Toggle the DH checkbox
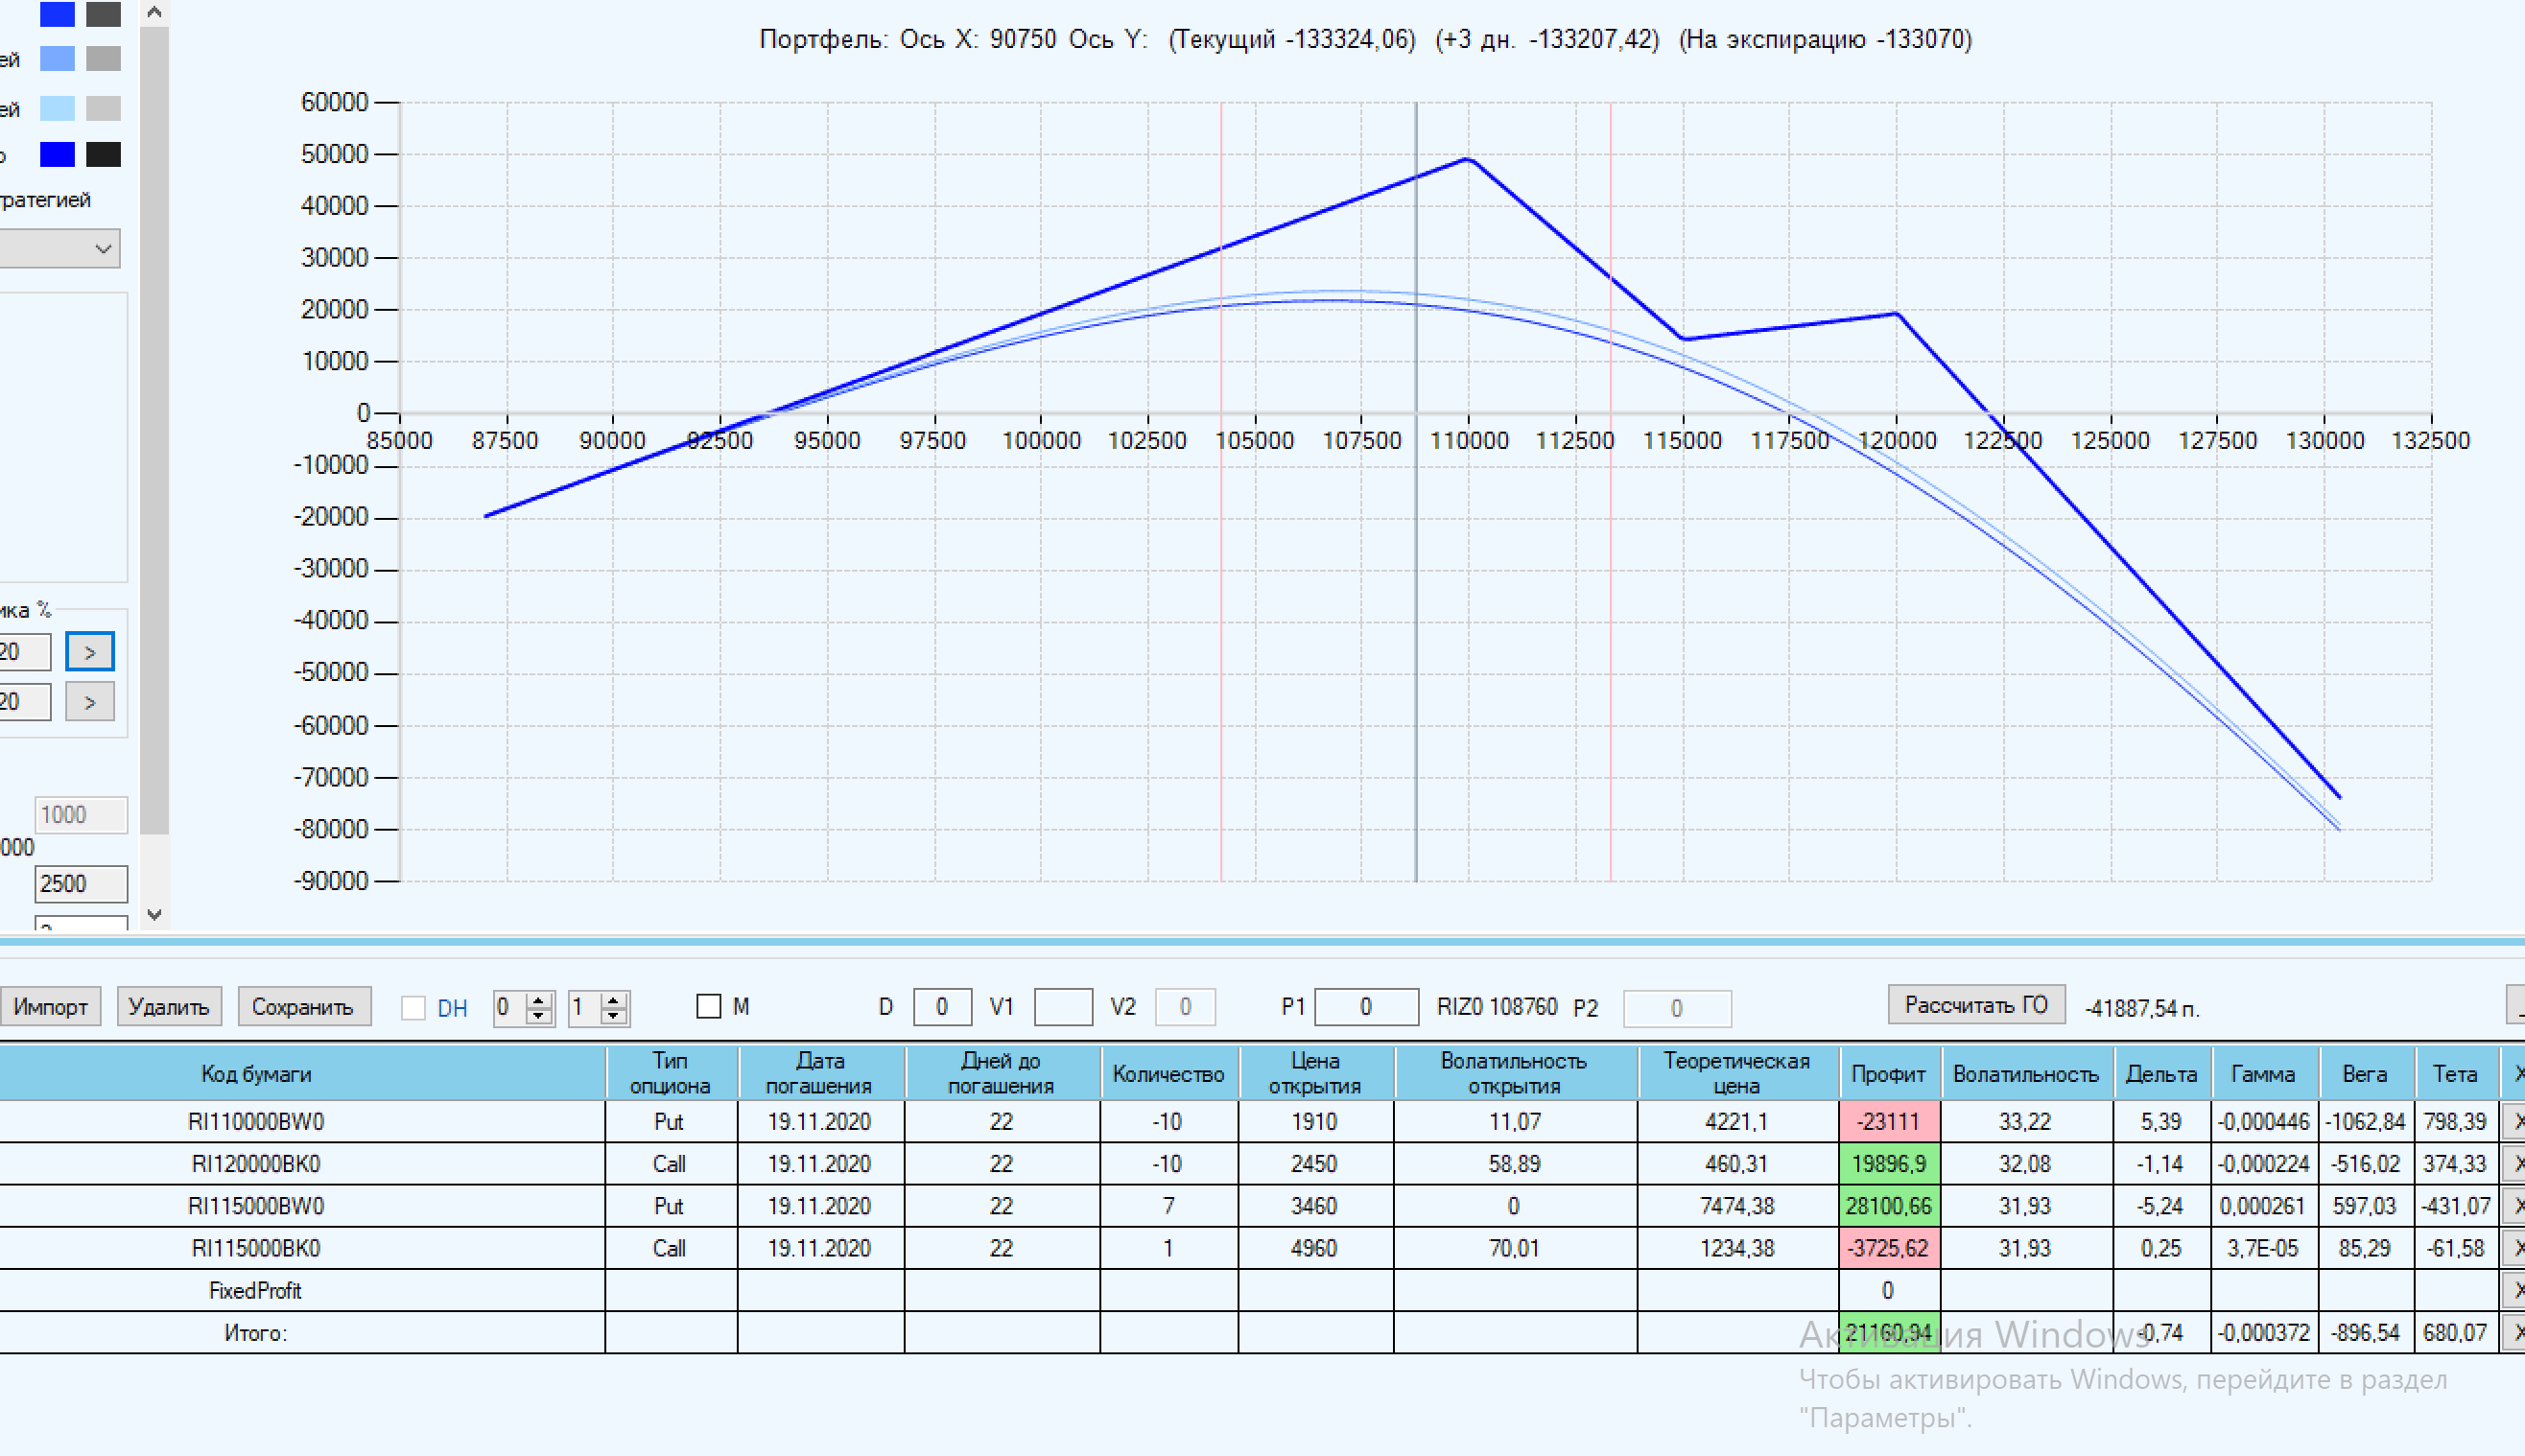Image resolution: width=2525 pixels, height=1456 pixels. (x=413, y=1007)
